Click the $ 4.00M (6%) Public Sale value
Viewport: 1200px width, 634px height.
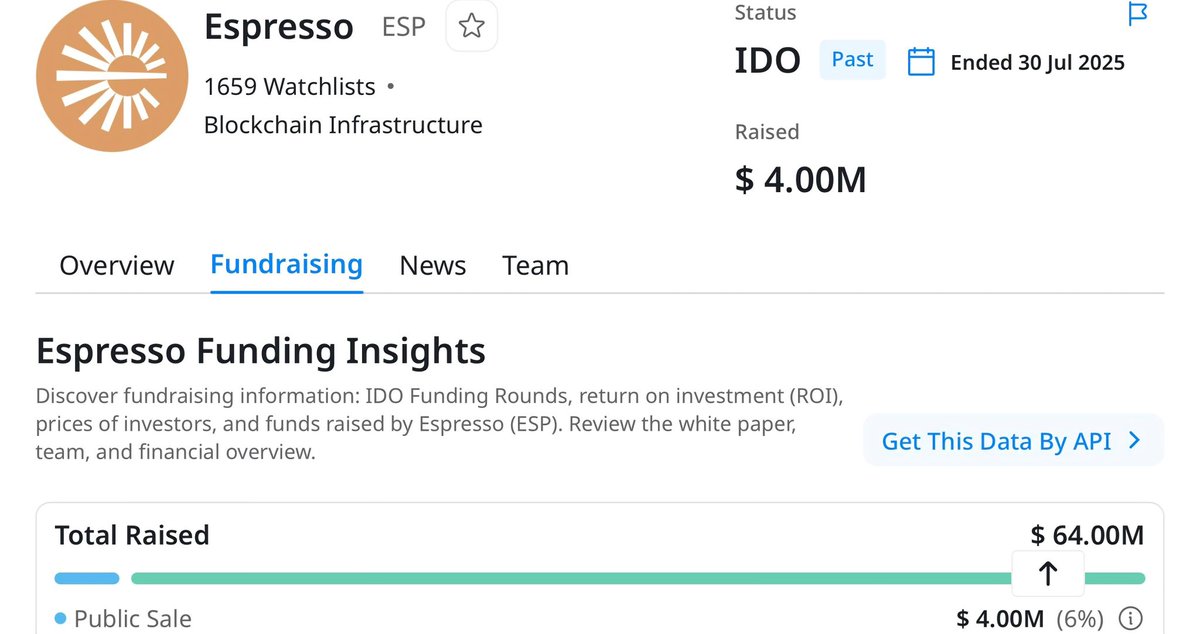(x=1029, y=619)
